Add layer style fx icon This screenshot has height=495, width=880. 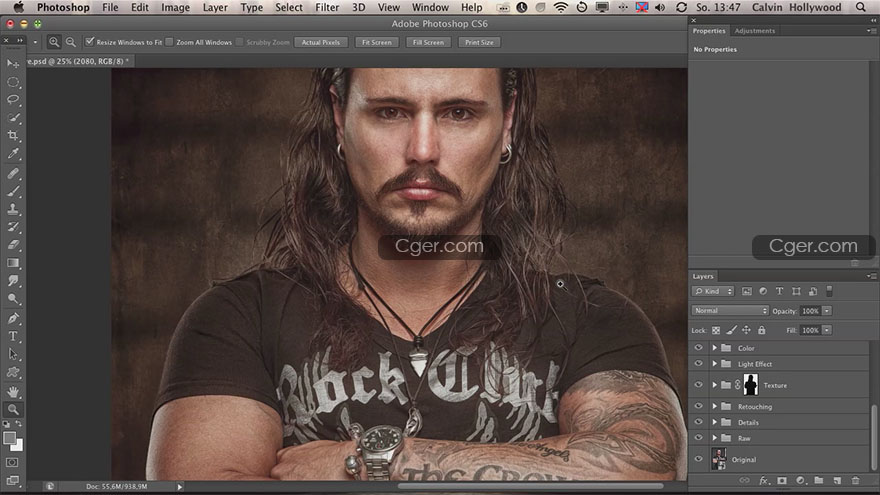coord(764,480)
